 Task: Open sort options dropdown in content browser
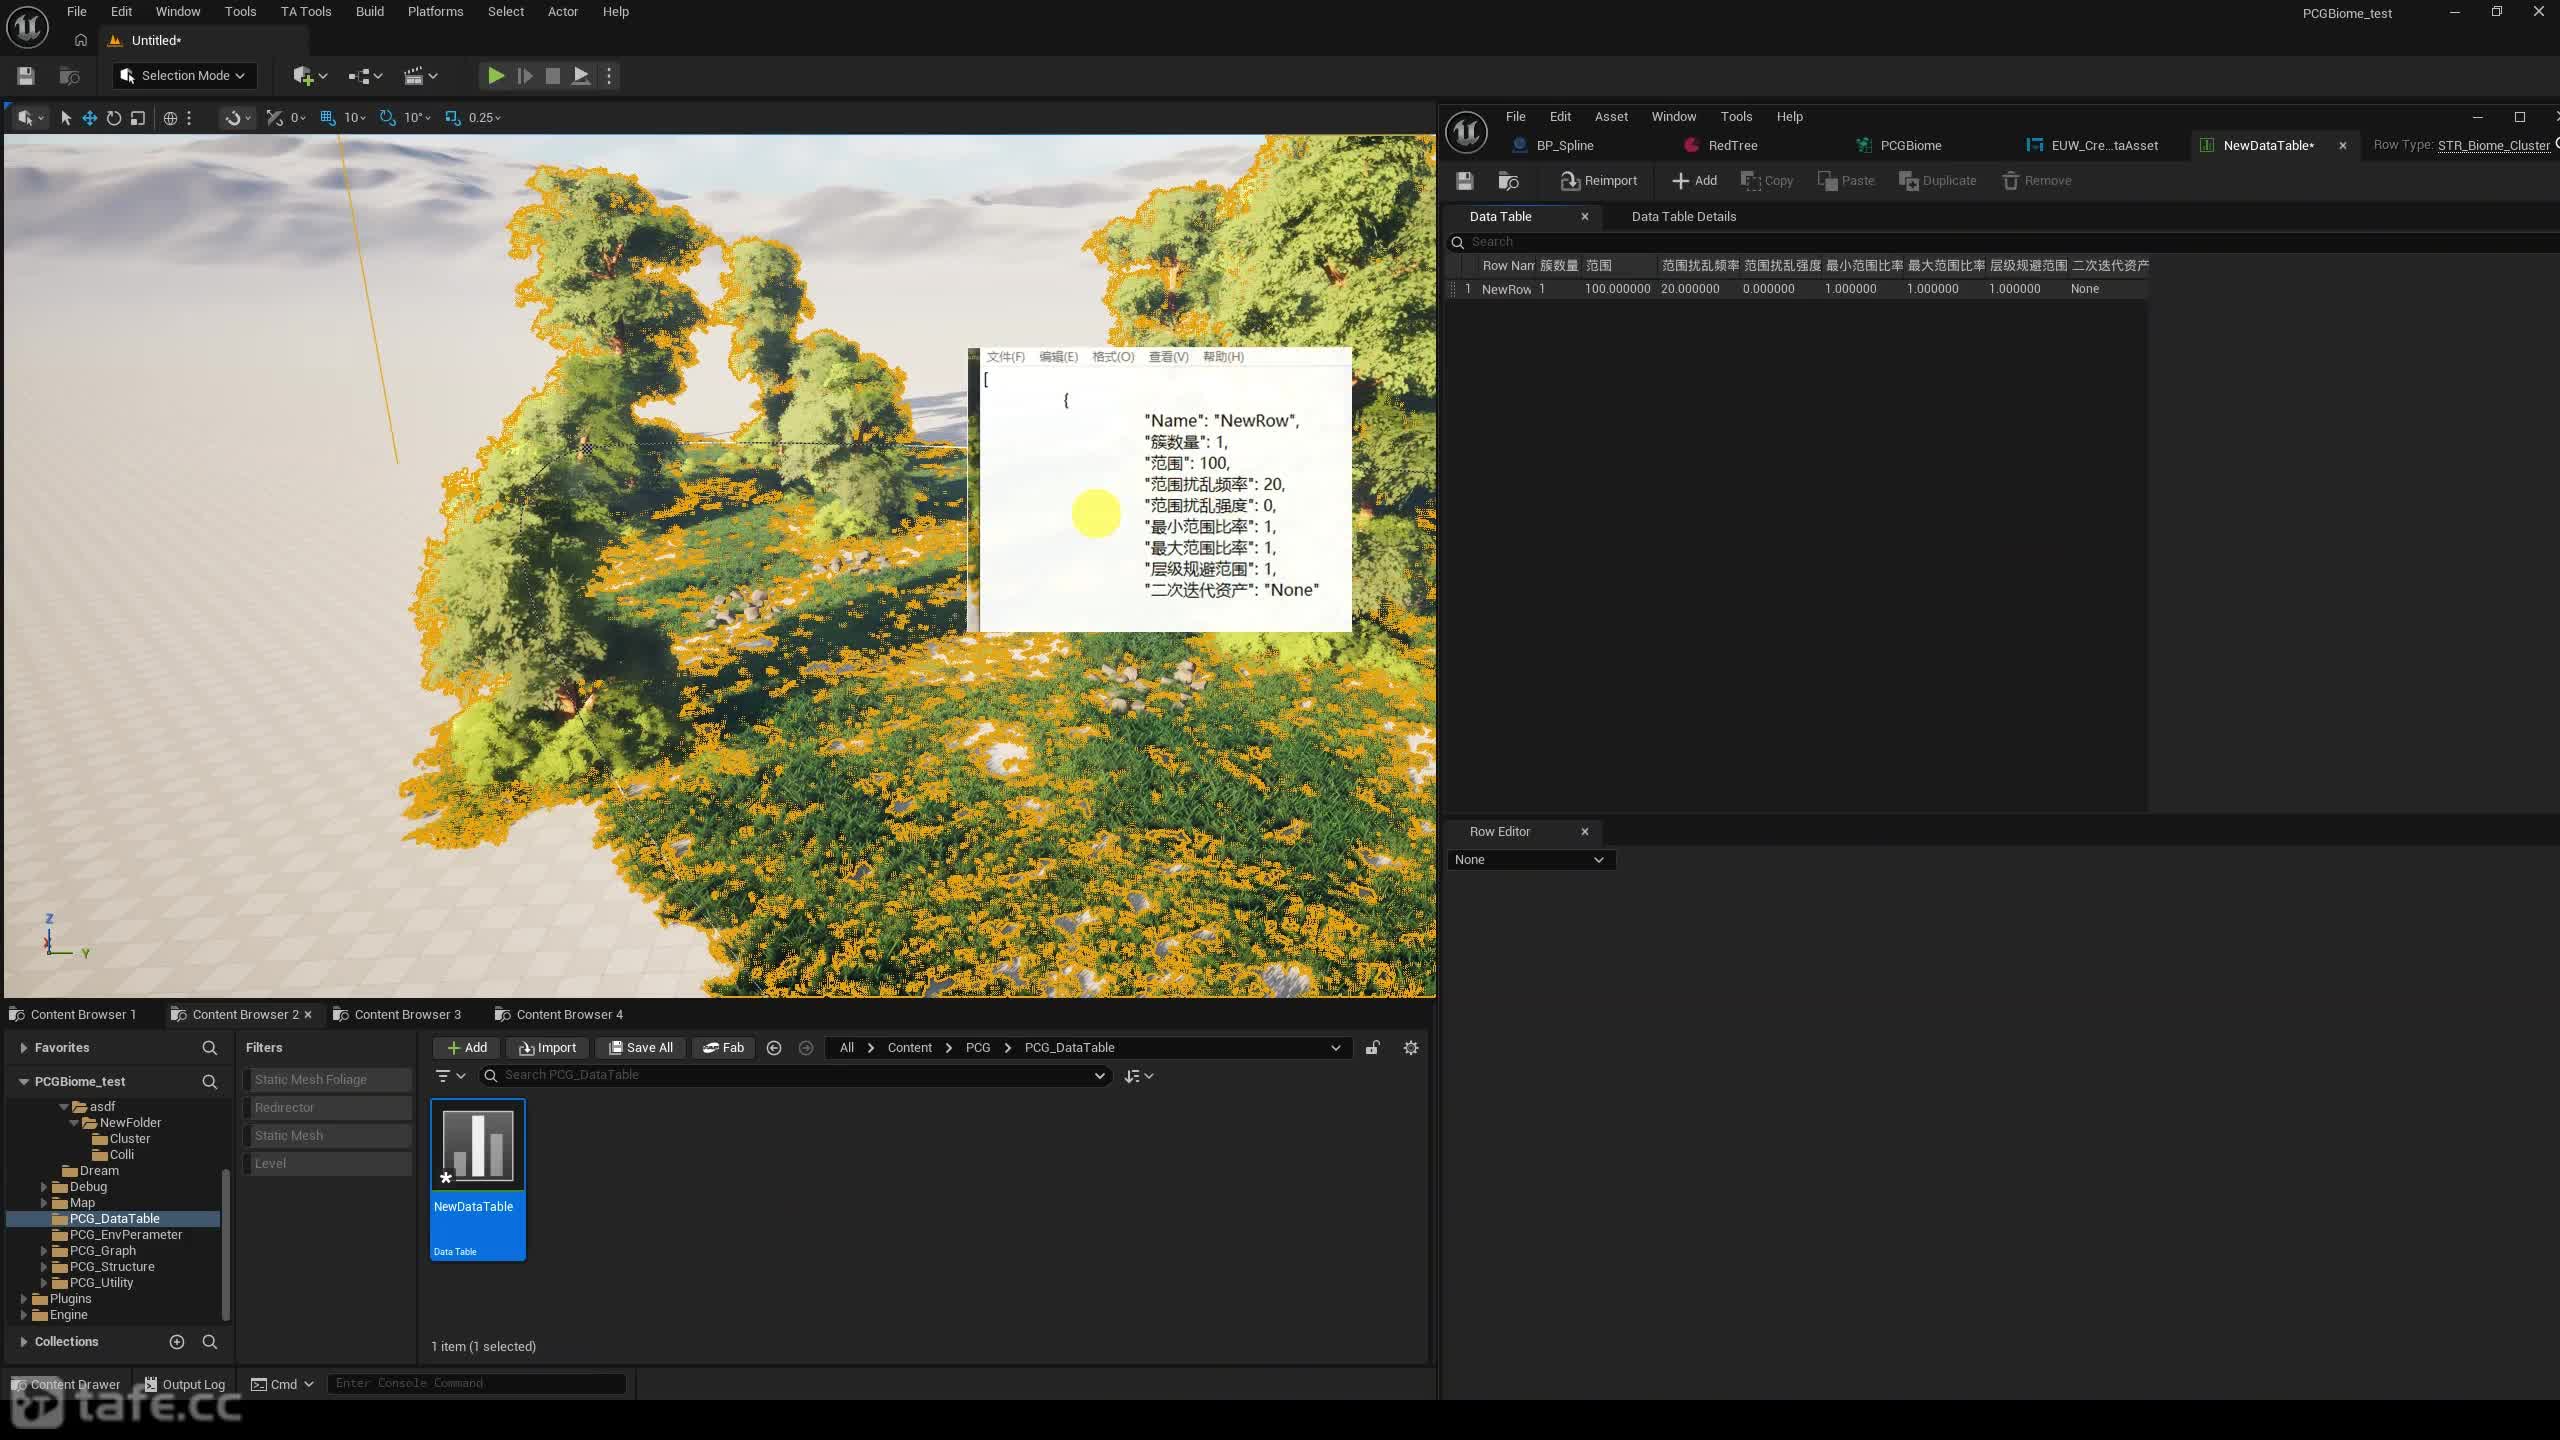tap(1139, 1076)
